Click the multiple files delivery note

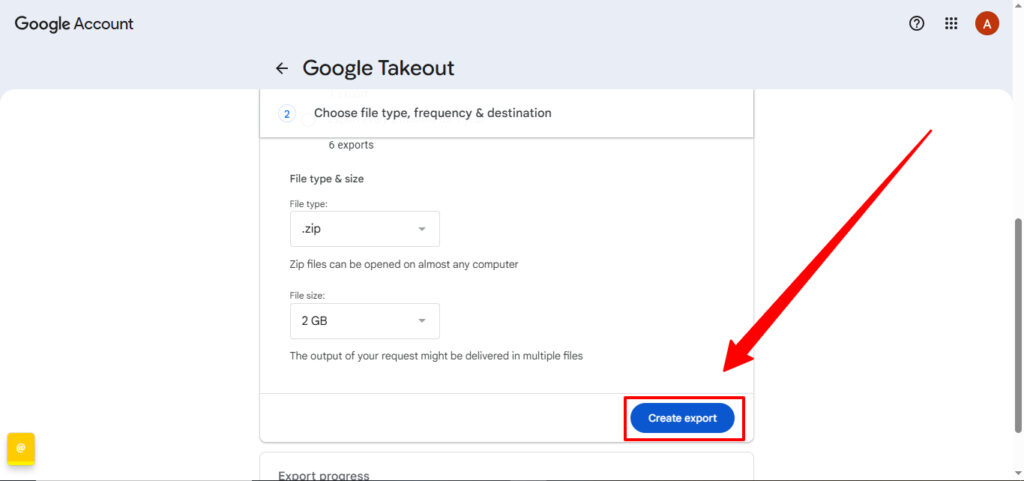435,356
